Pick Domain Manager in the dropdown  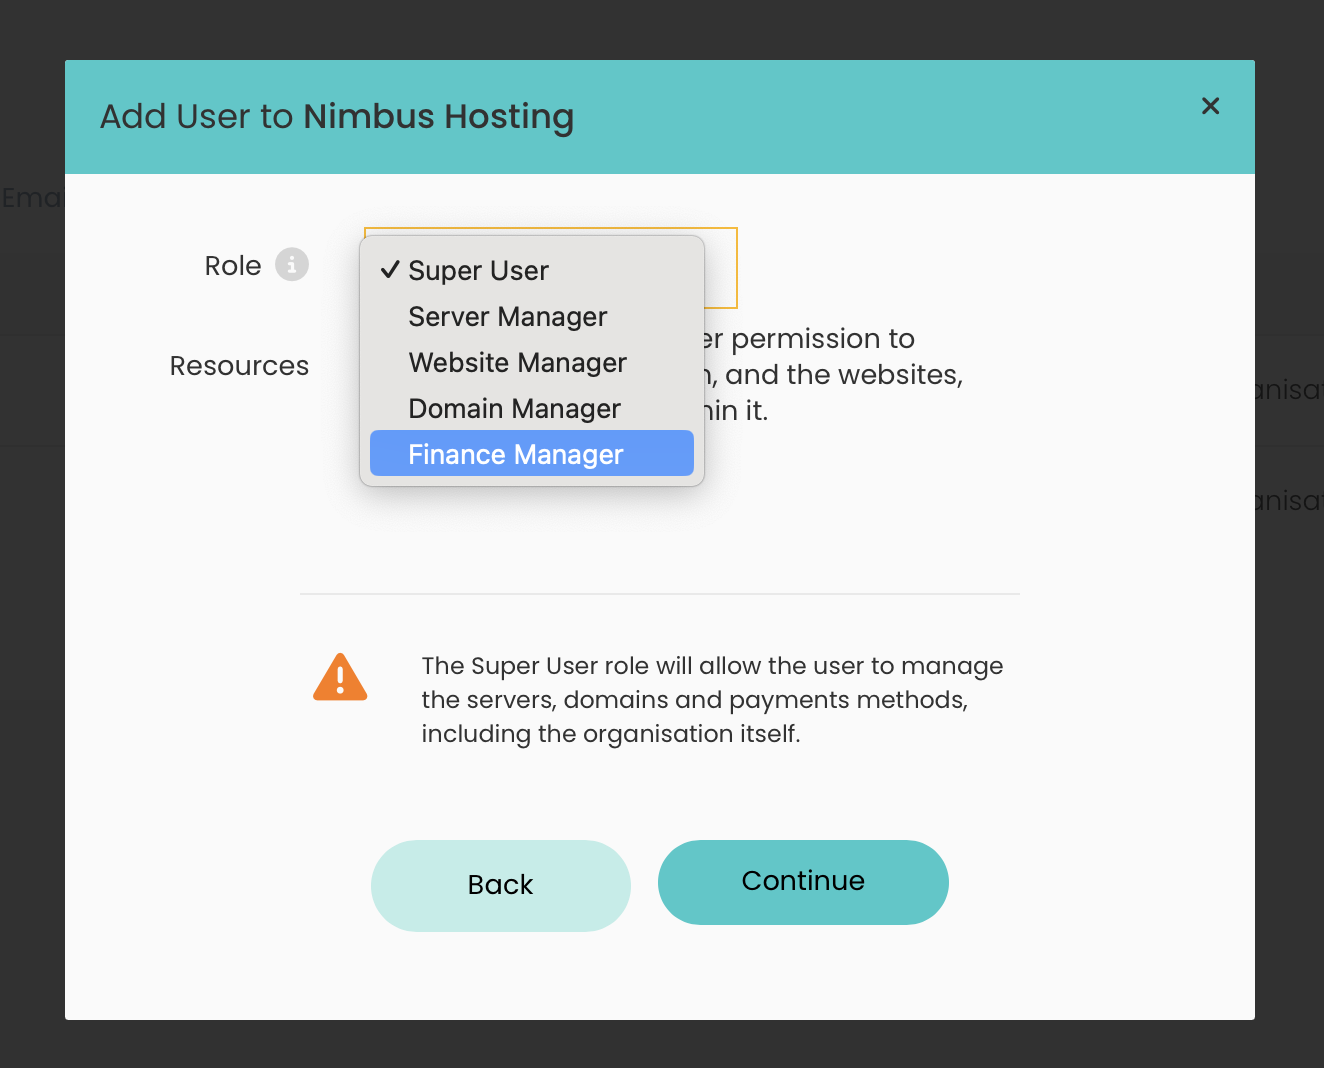click(x=532, y=408)
